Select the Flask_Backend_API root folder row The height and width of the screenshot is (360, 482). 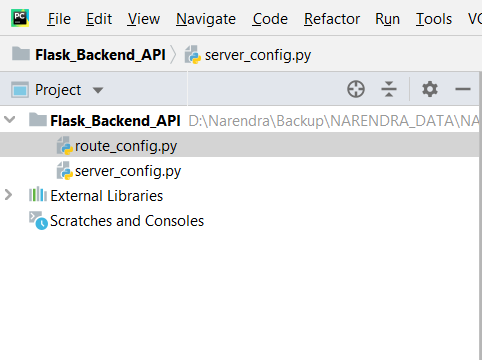[240, 120]
